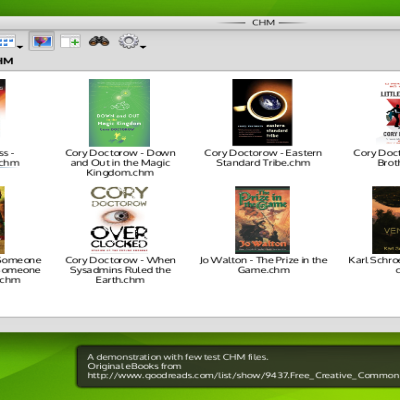Image resolution: width=400 pixels, height=400 pixels.
Task: Click file name Jo Walton - The Prize in the Game.chm
Action: (x=263, y=265)
